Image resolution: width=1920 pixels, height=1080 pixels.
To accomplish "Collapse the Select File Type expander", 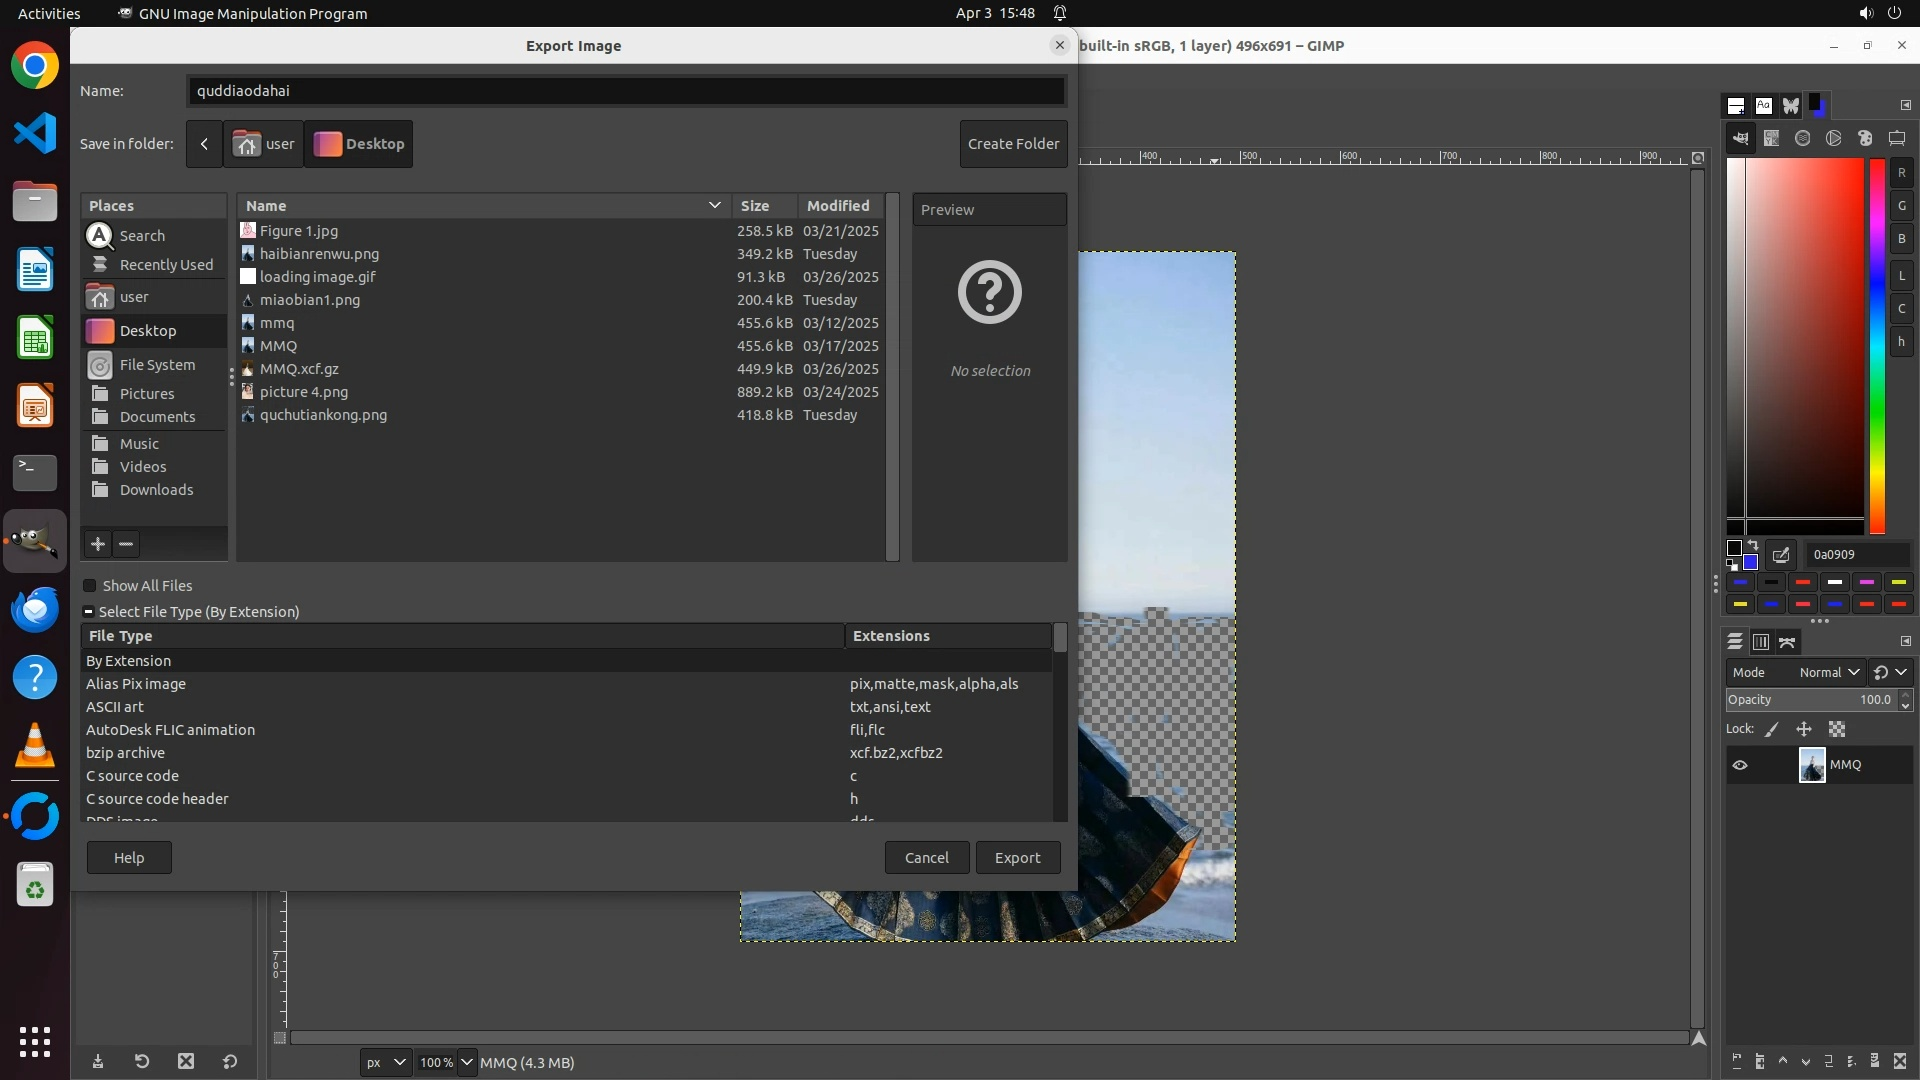I will [x=89, y=612].
